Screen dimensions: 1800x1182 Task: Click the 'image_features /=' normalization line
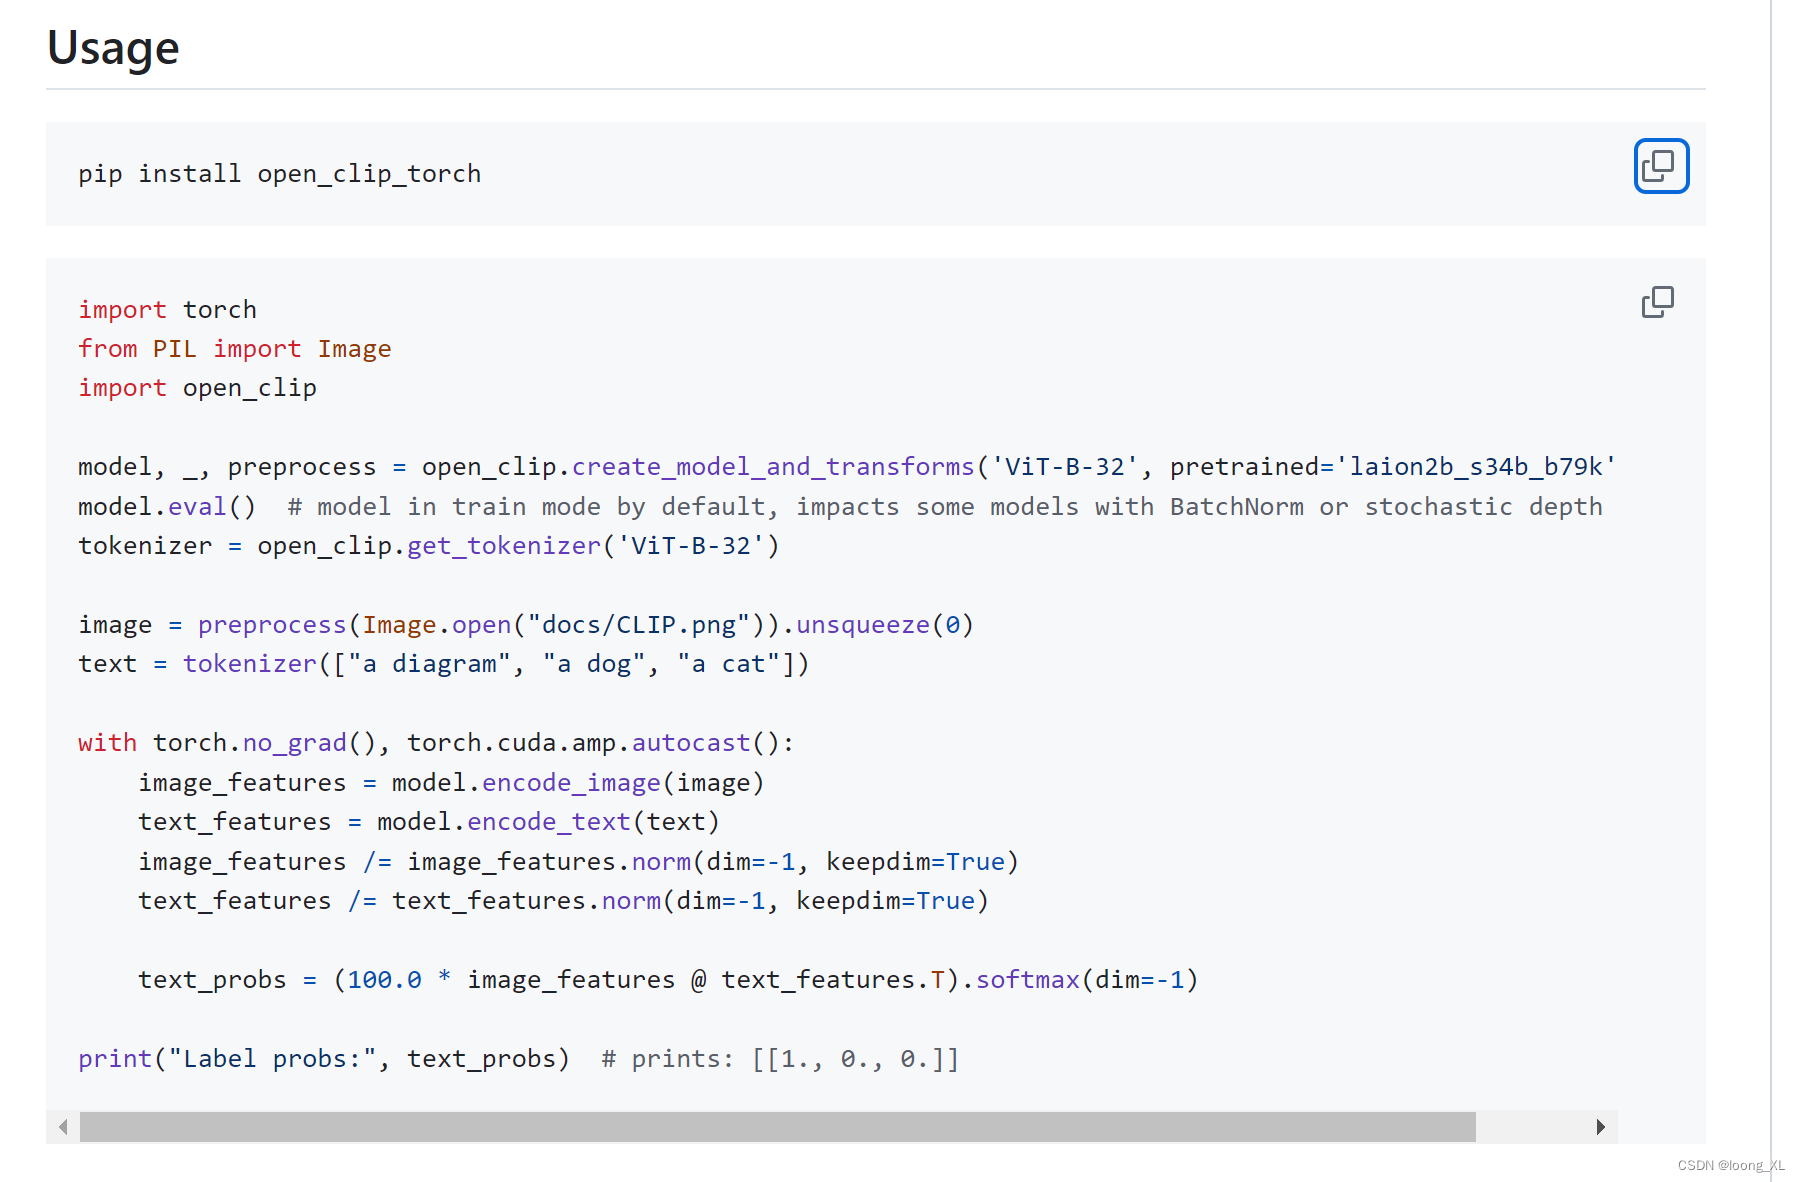578,862
